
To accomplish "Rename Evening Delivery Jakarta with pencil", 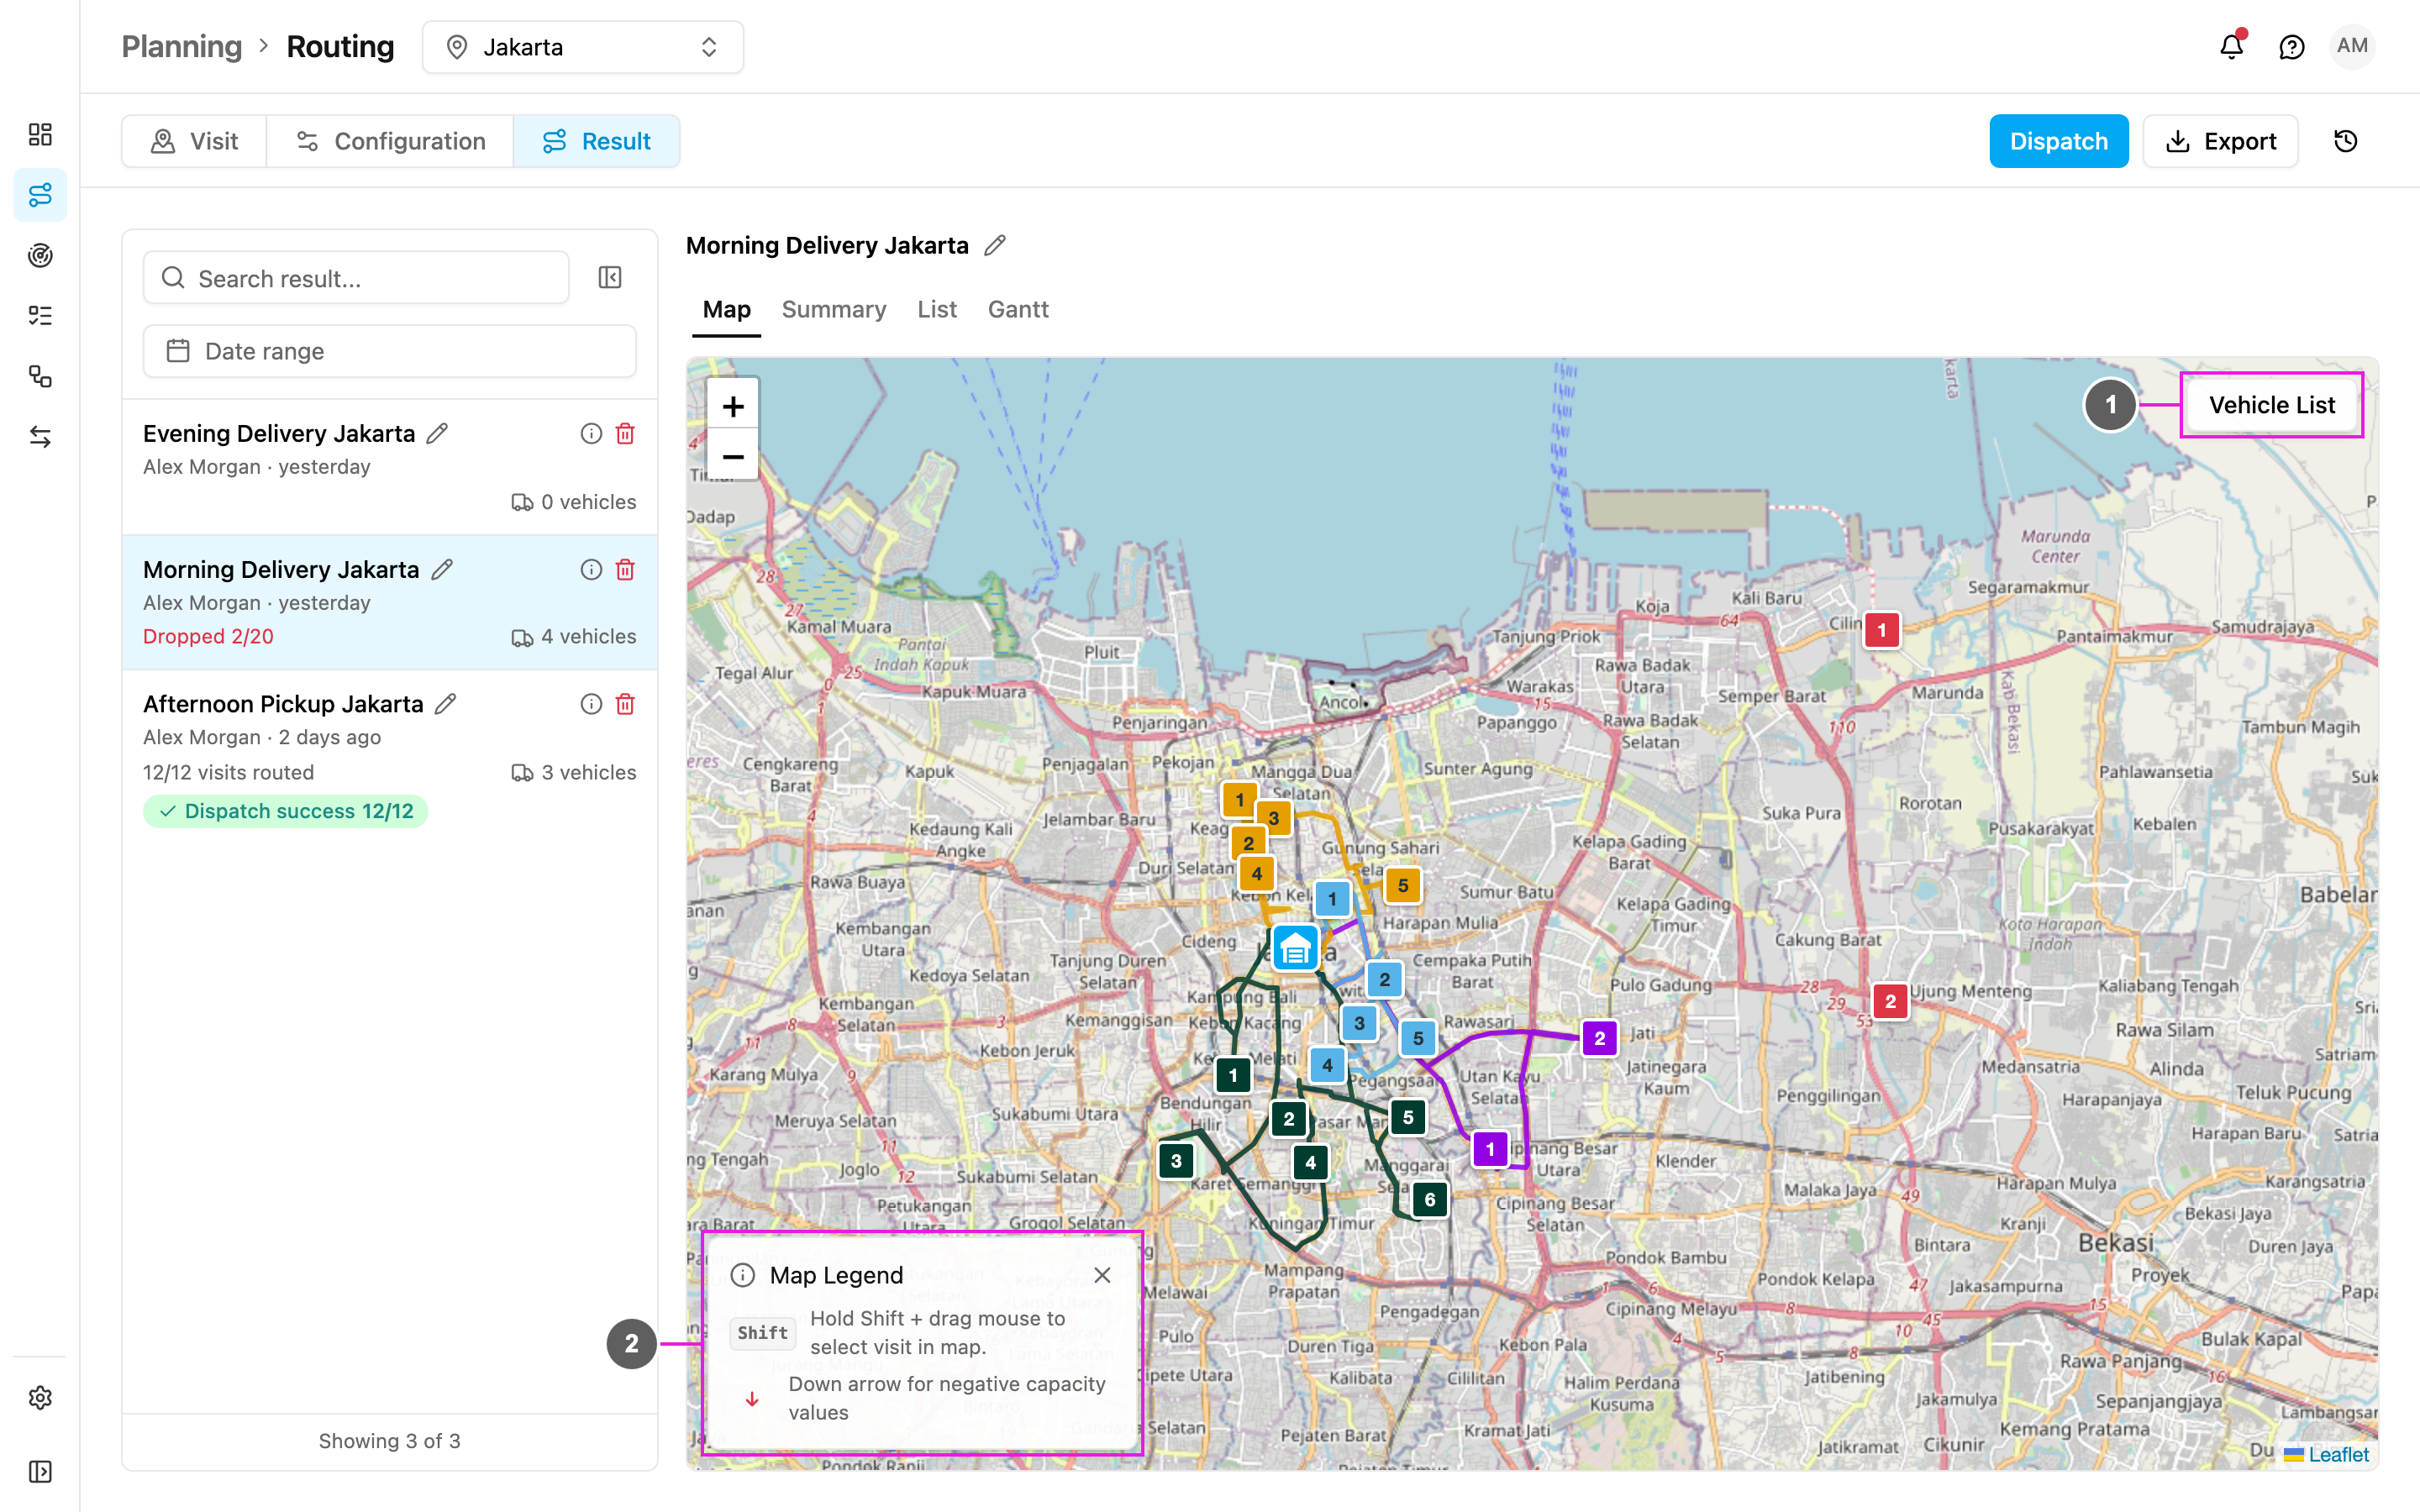I will 437,433.
